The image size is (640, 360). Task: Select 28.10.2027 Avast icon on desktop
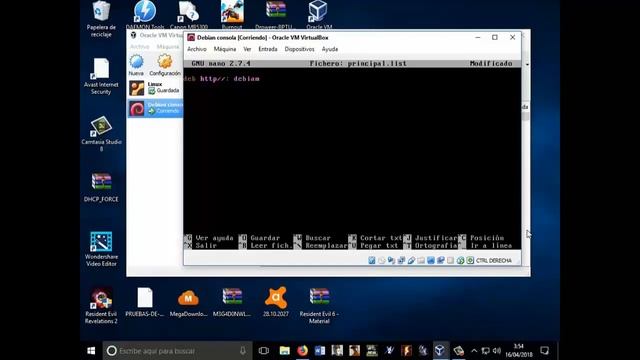276,302
